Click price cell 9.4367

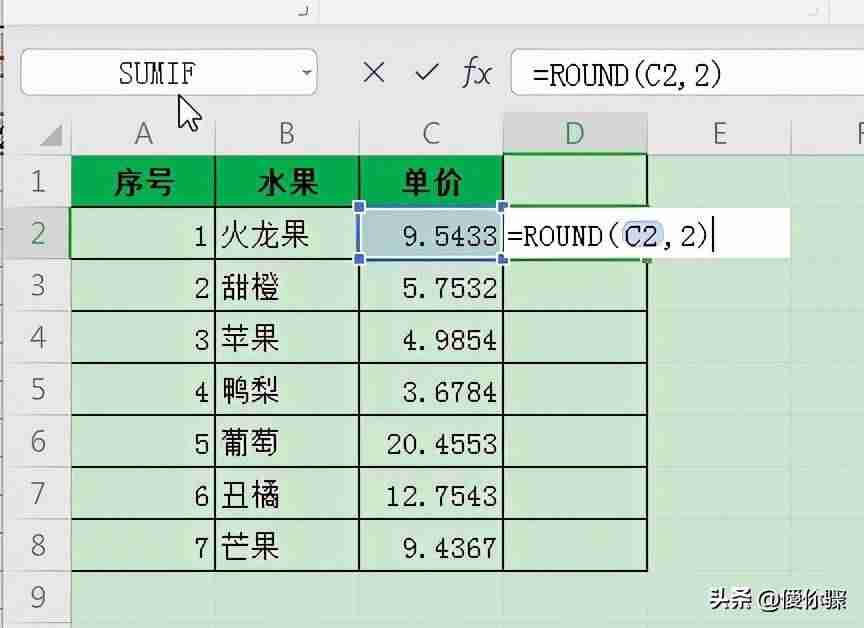(x=431, y=545)
